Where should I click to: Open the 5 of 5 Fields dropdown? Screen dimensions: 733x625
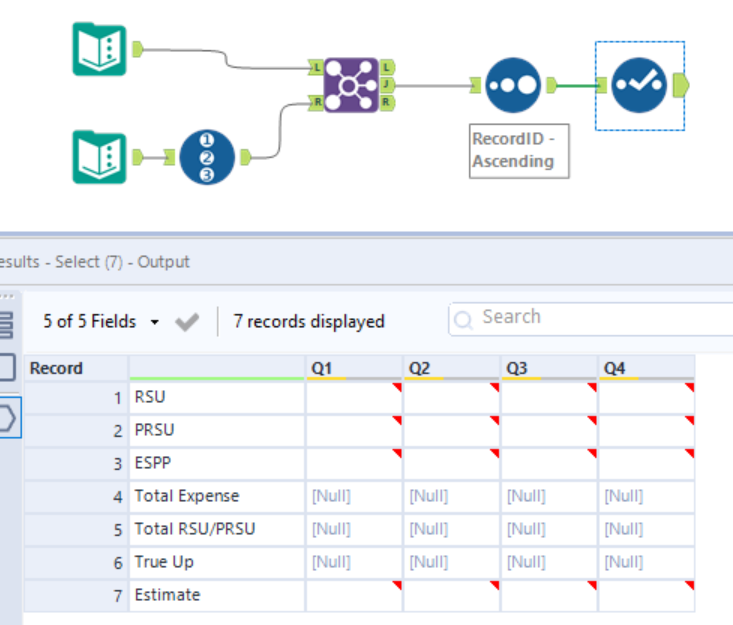tap(101, 322)
